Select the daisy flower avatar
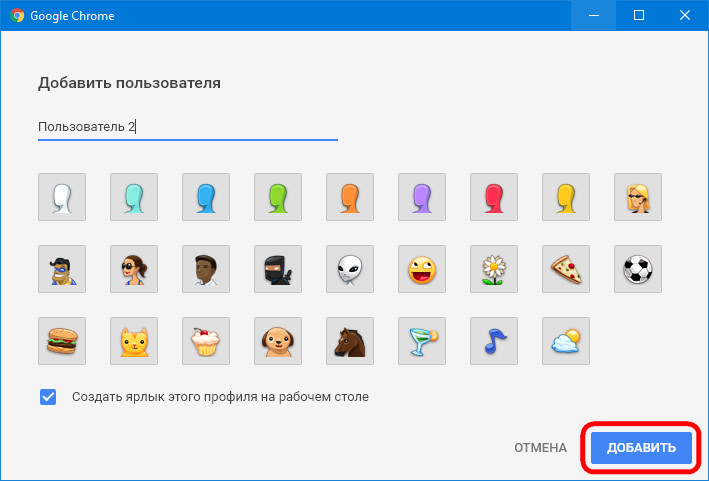 tap(494, 269)
